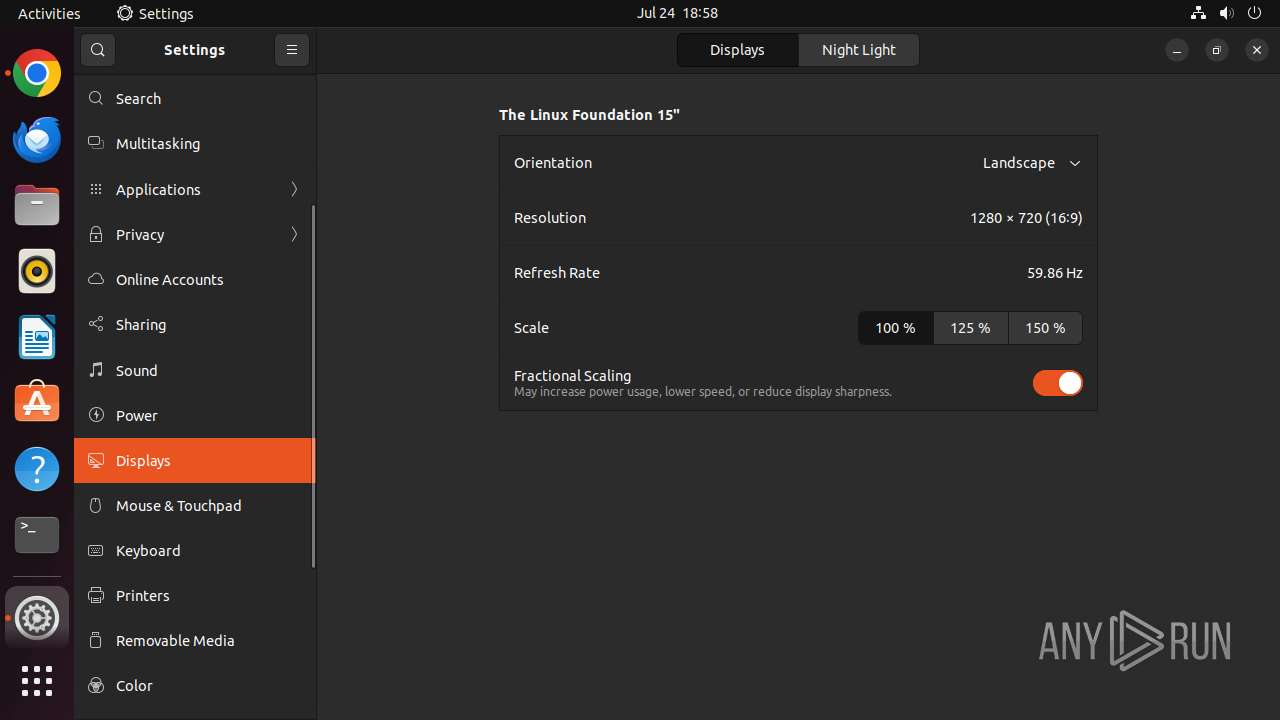This screenshot has width=1280, height=720.
Task: Select the Displays tab in header
Action: (737, 50)
